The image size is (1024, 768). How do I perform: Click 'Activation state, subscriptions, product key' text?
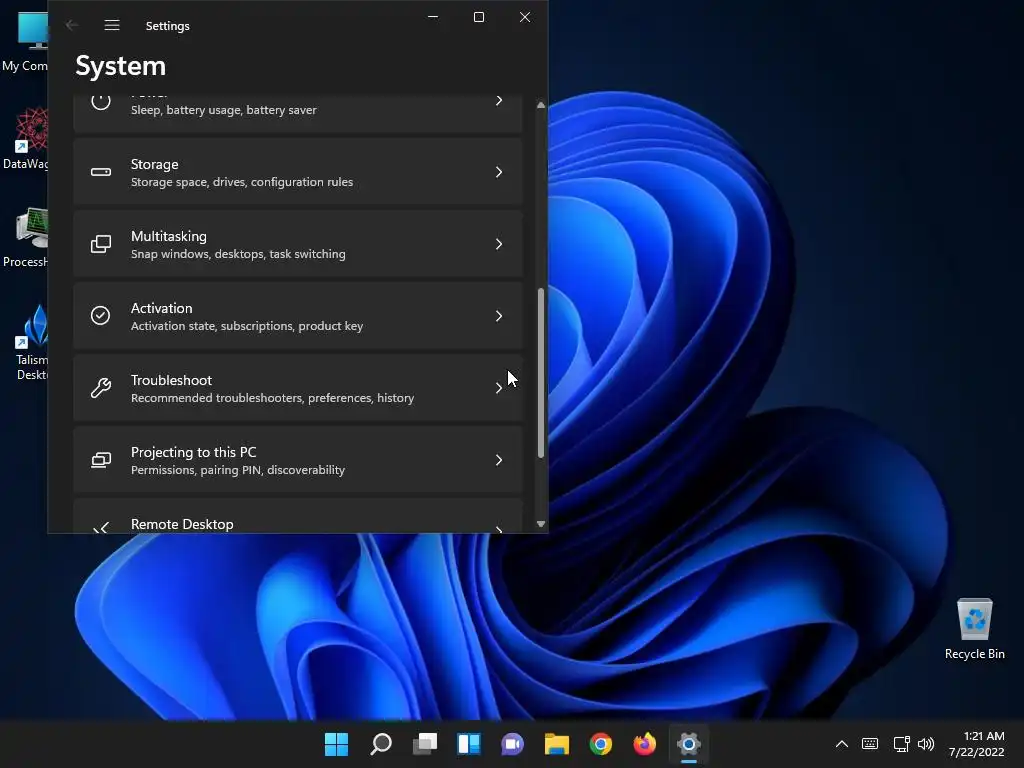[247, 325]
